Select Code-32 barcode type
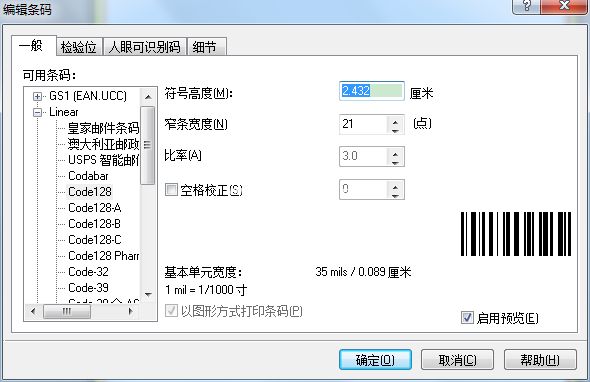Screen dimensions: 590x382 click(x=88, y=272)
